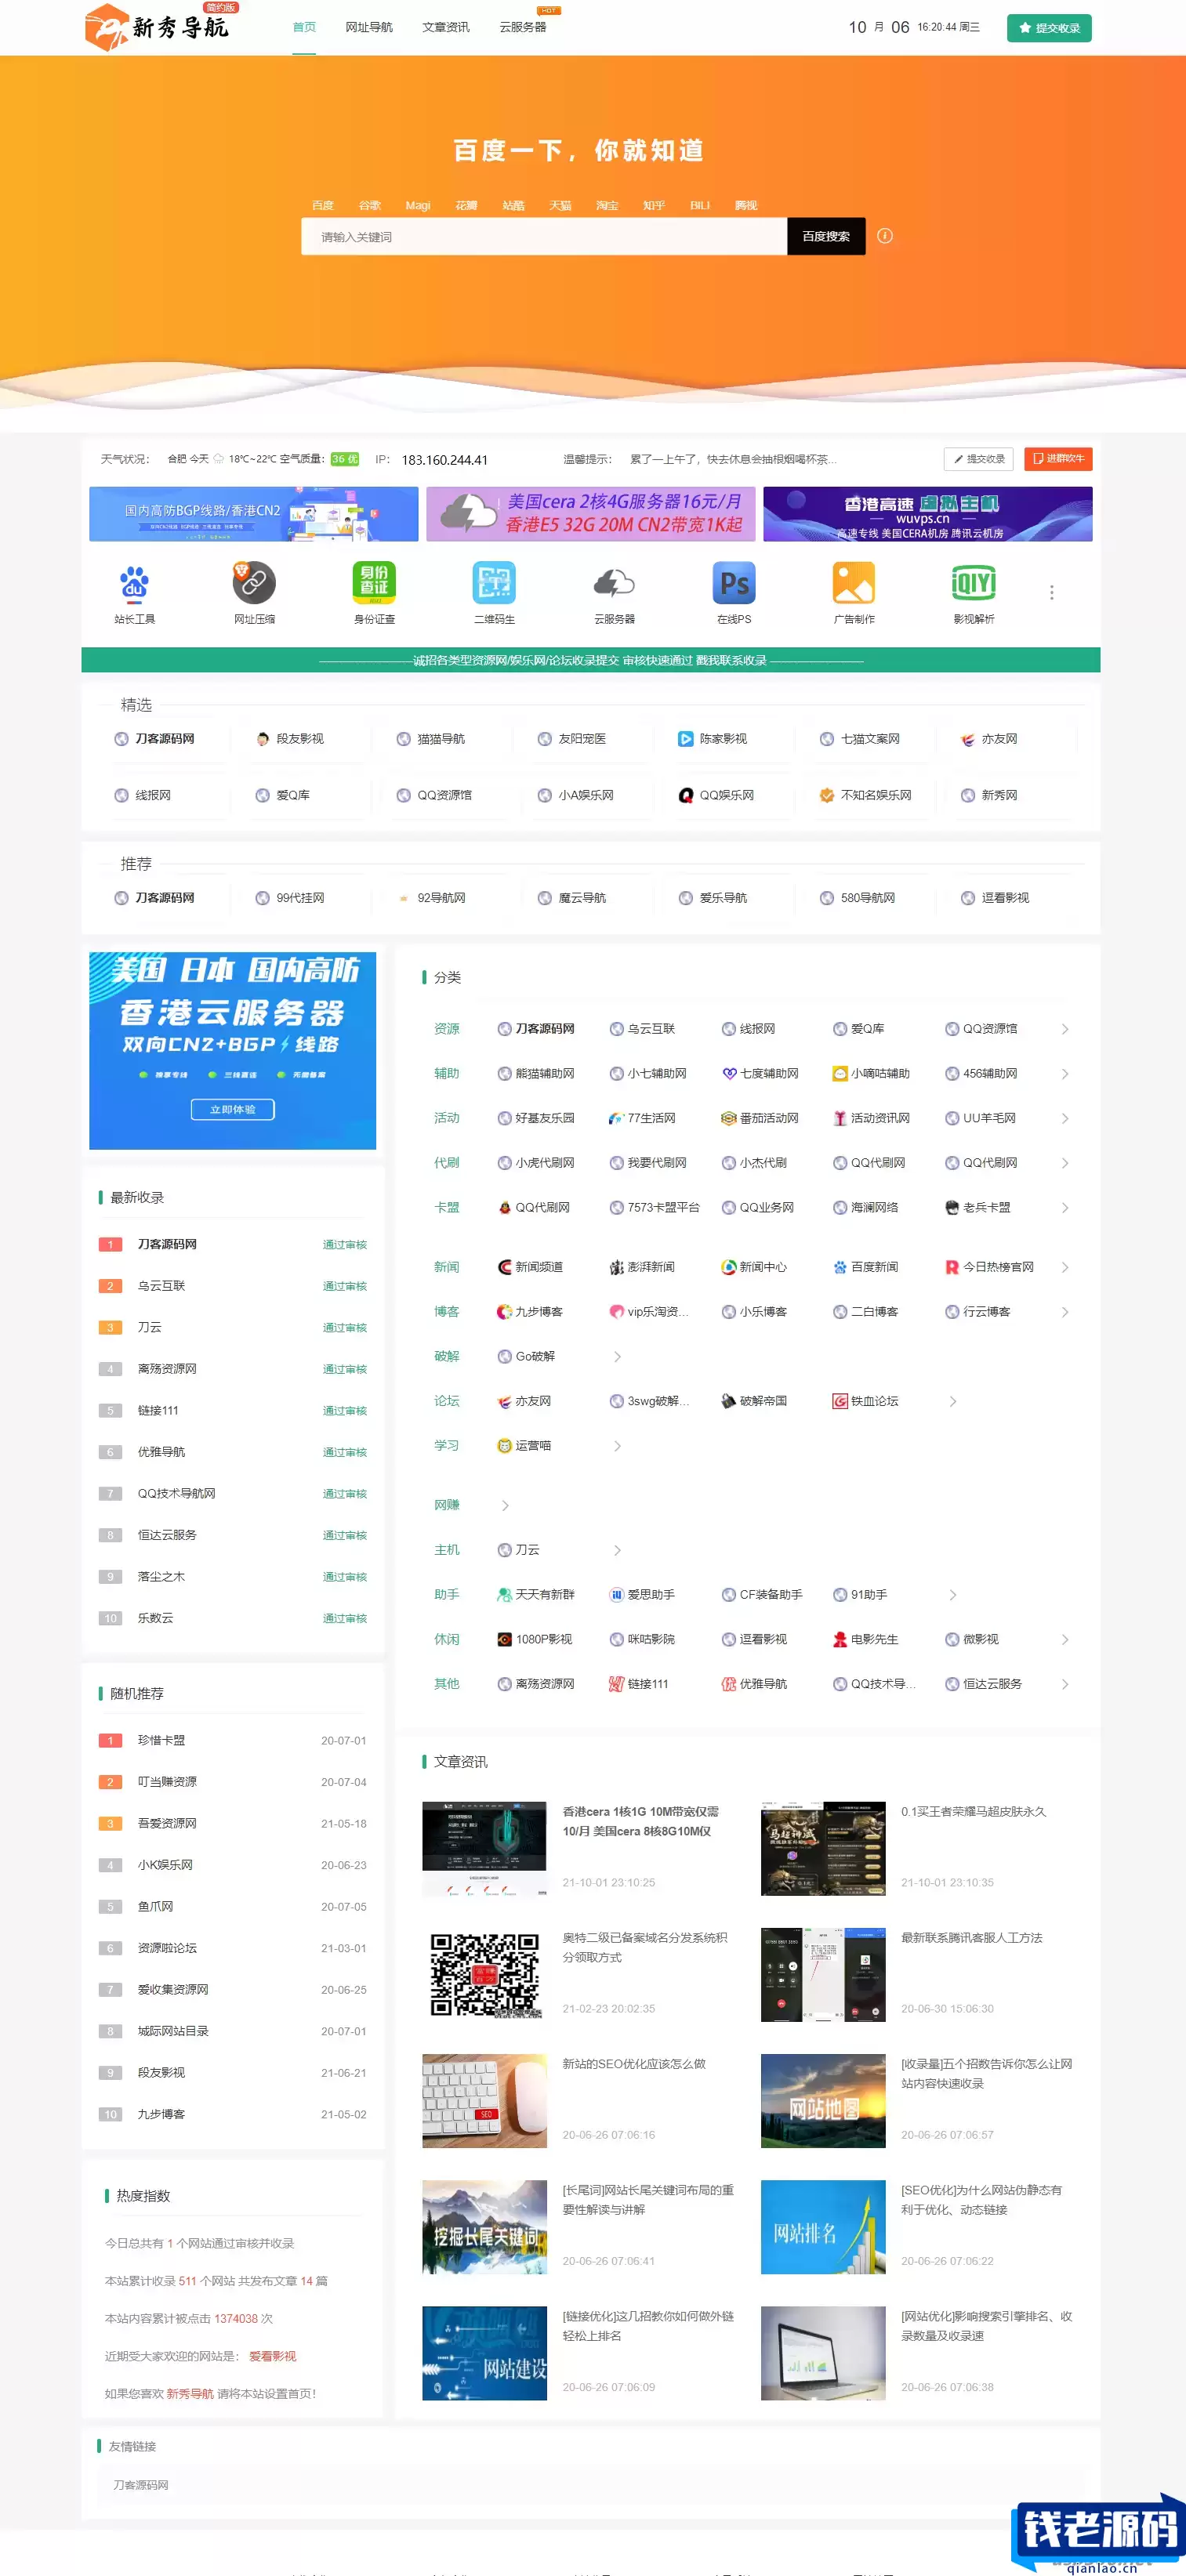Expand the 其他 category row arrow
1186x2576 pixels.
coord(1065,1684)
